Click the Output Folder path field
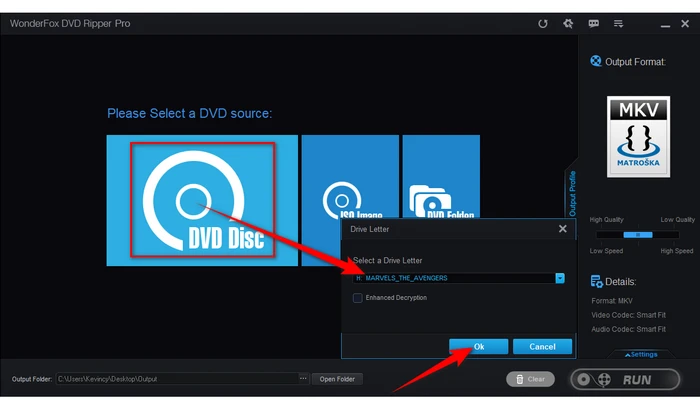 (177, 379)
